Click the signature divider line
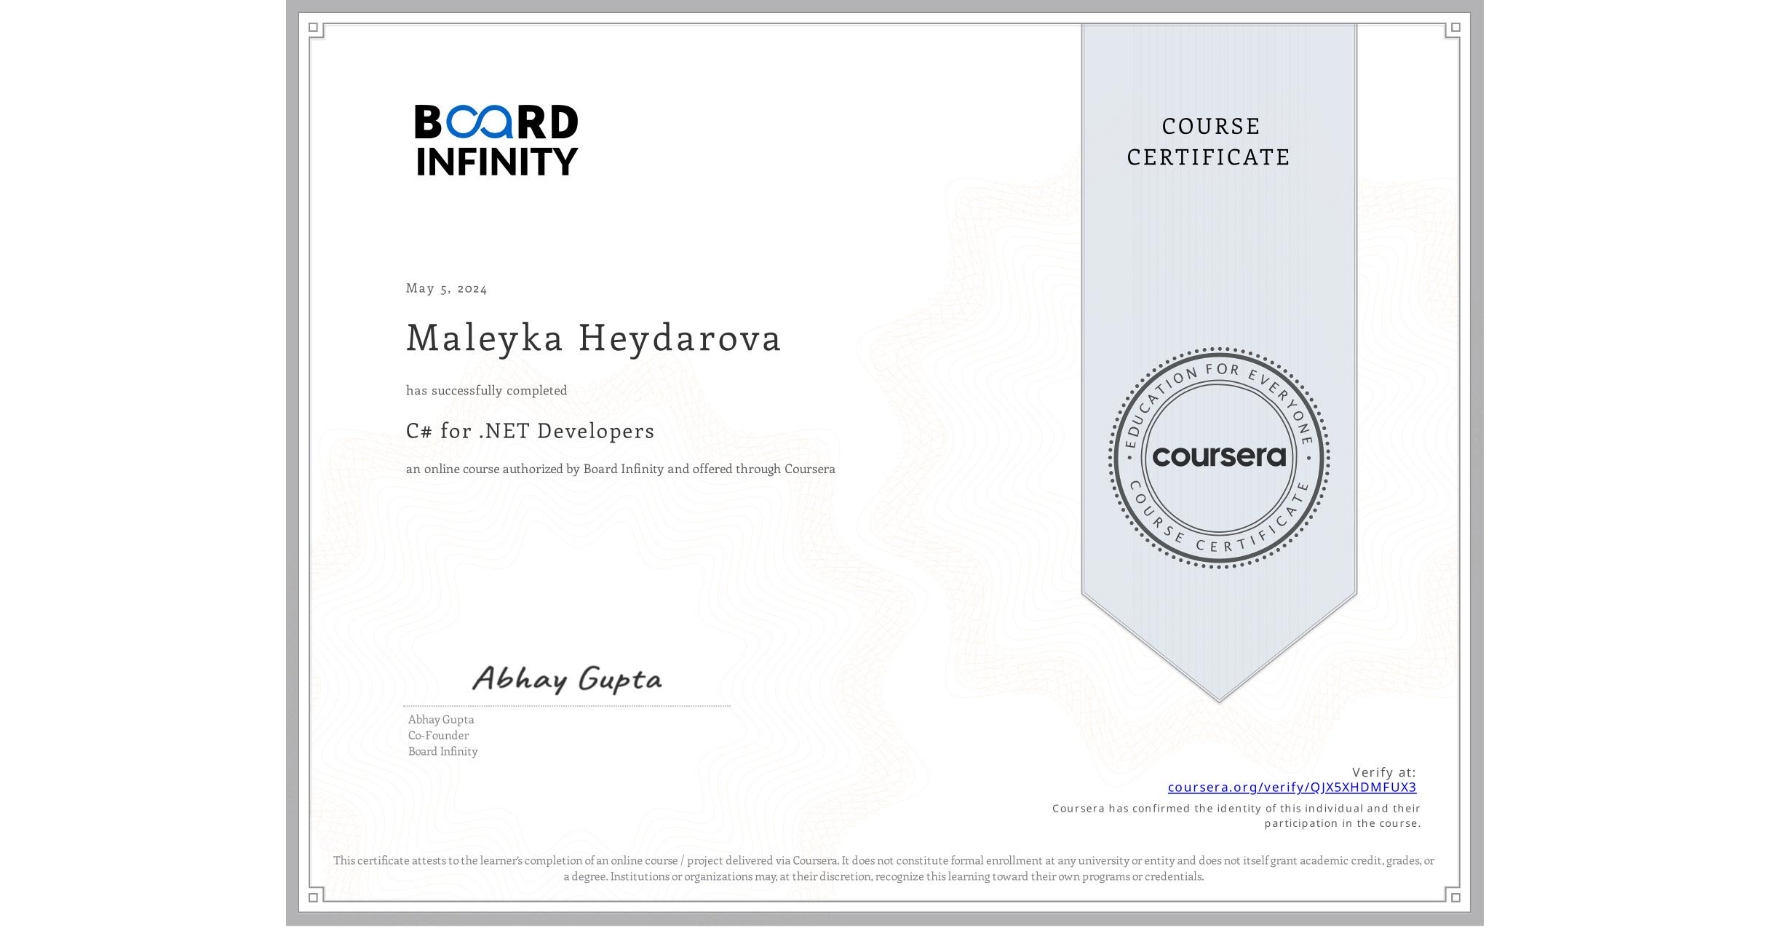 566,704
